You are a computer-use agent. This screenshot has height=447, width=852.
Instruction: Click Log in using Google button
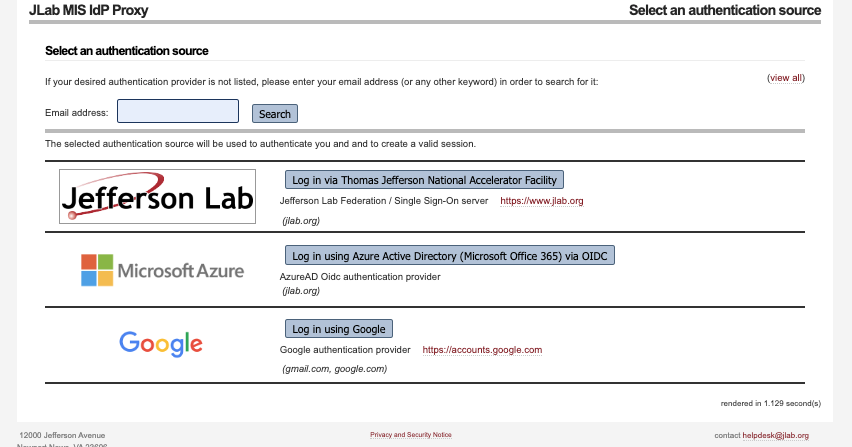click(339, 329)
